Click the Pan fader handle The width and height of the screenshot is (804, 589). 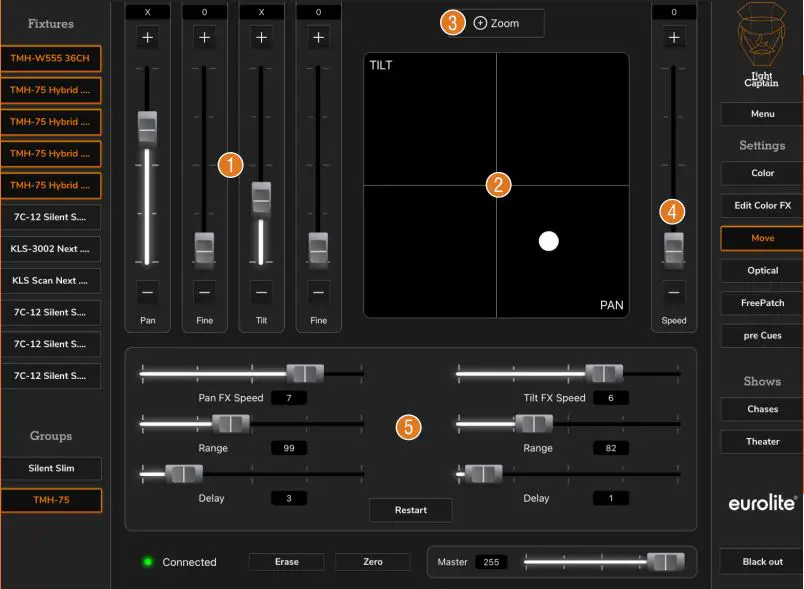(148, 129)
